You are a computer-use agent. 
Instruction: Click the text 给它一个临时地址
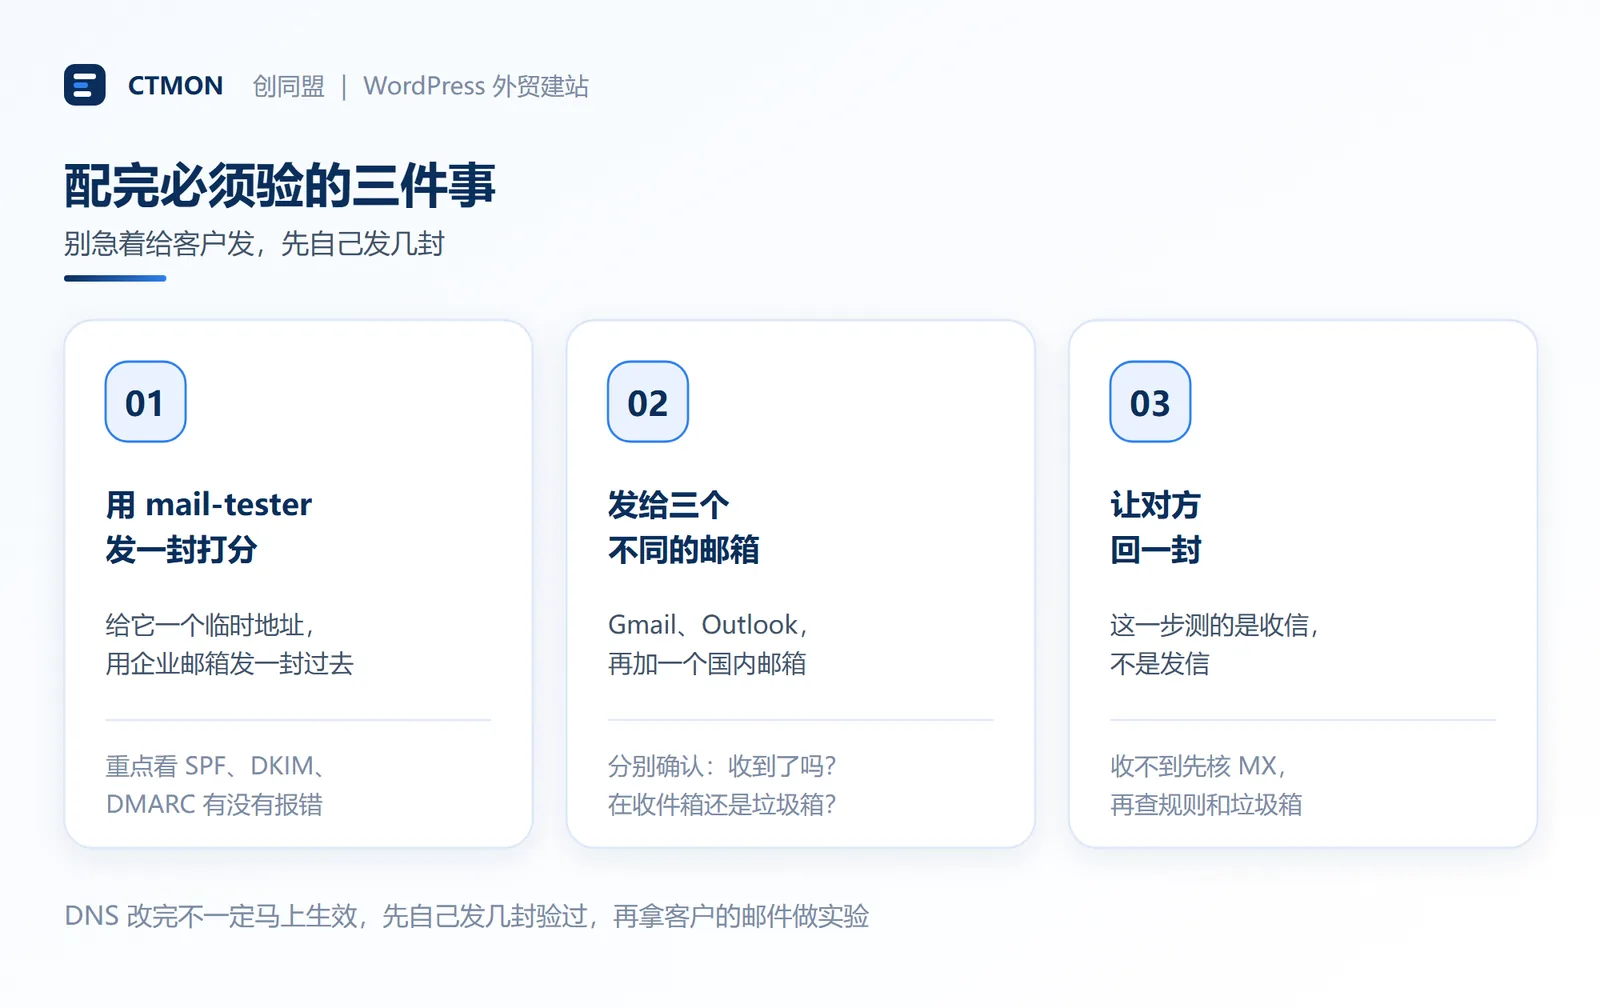click(x=210, y=625)
